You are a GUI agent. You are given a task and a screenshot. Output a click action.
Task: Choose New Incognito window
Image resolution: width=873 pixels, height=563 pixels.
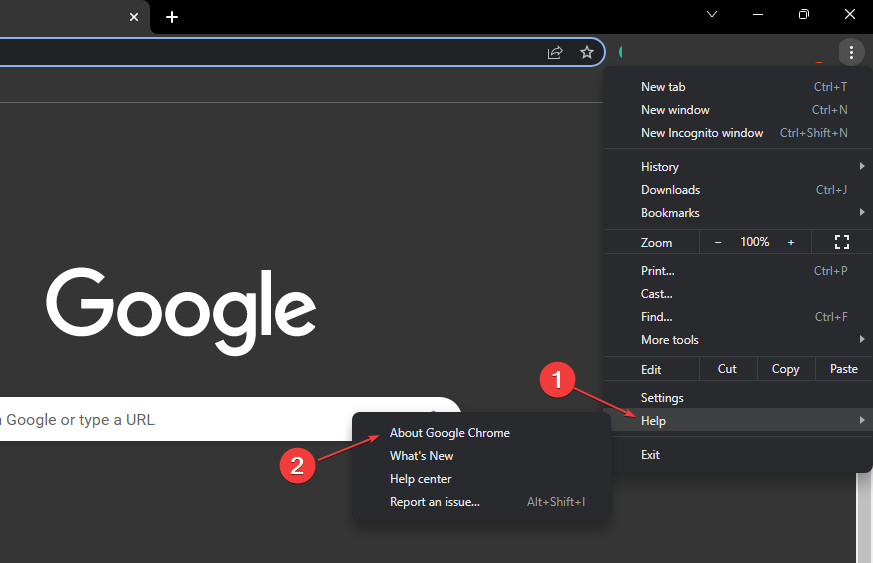pyautogui.click(x=702, y=133)
